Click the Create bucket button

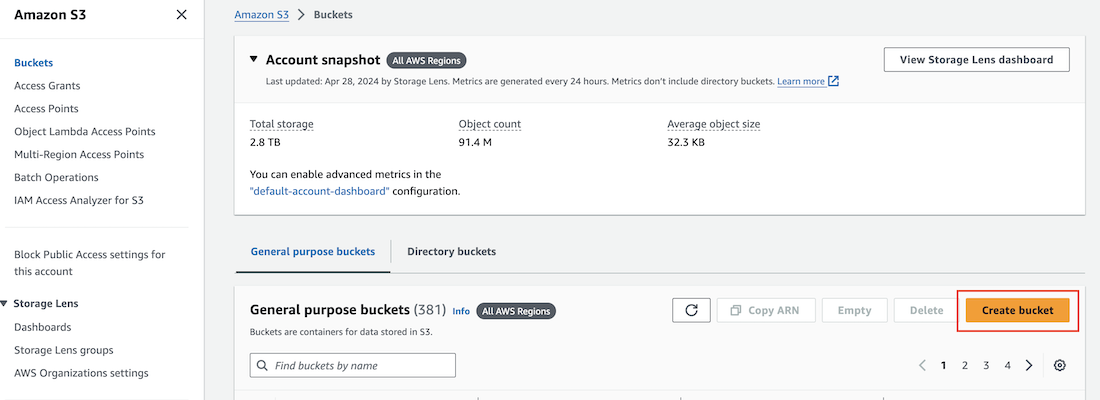tap(1017, 310)
